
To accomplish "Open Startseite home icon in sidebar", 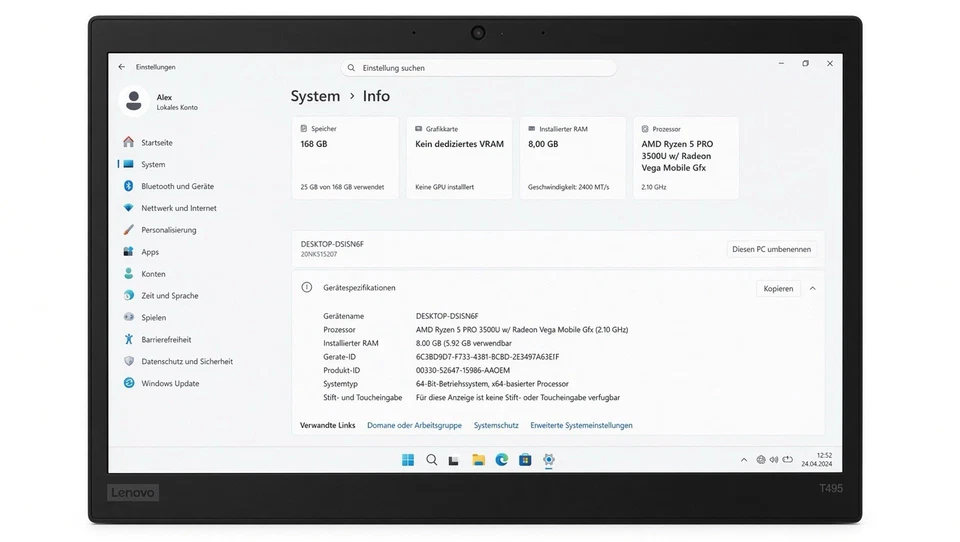I will [x=128, y=142].
